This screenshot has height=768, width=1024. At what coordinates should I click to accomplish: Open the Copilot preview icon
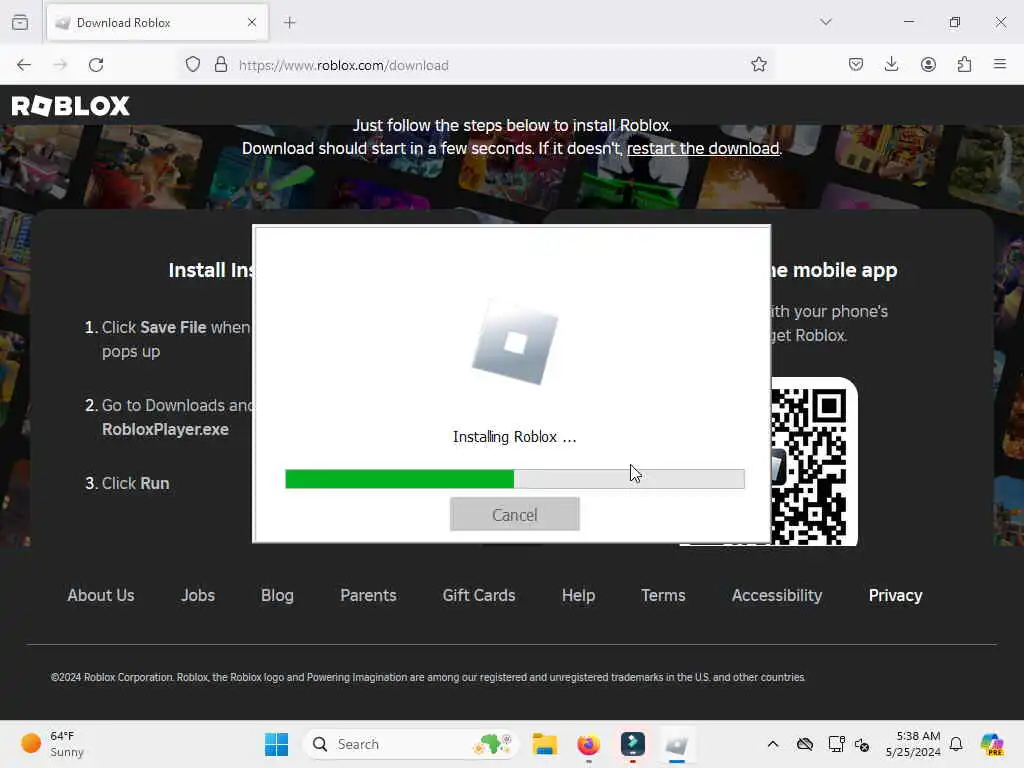coord(992,744)
